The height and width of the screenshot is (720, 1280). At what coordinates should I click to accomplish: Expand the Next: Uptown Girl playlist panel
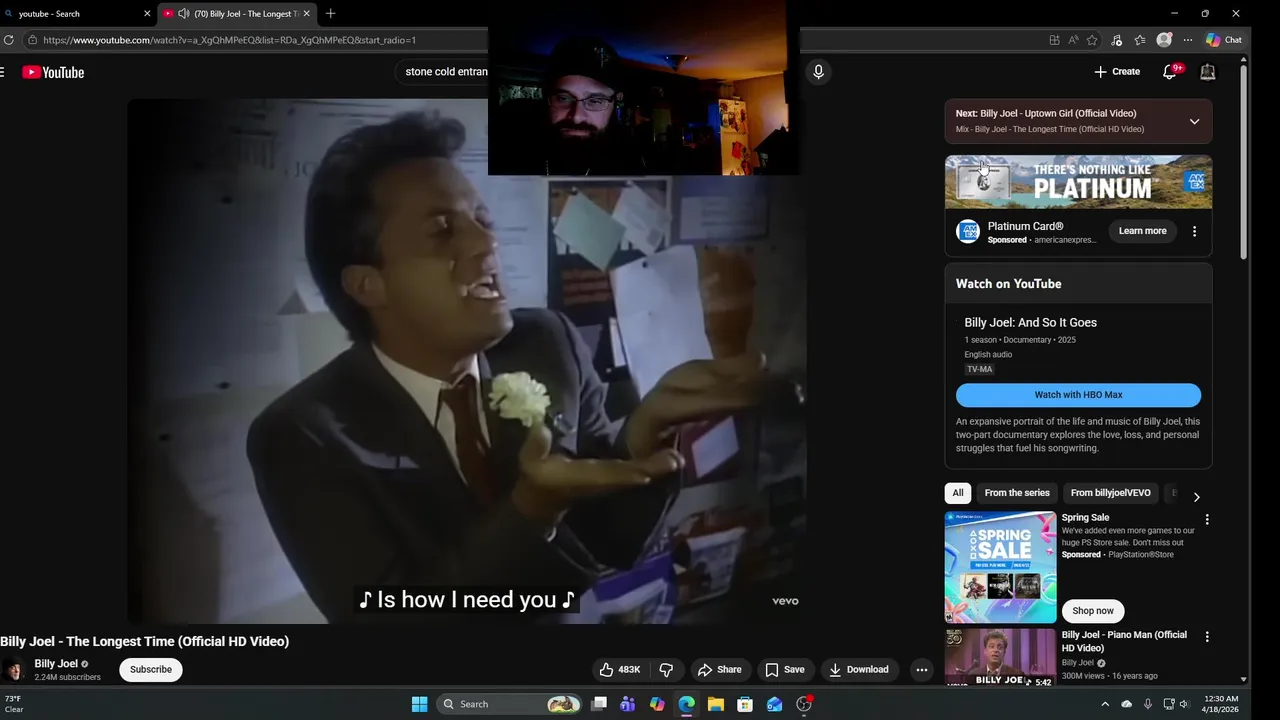[1194, 121]
